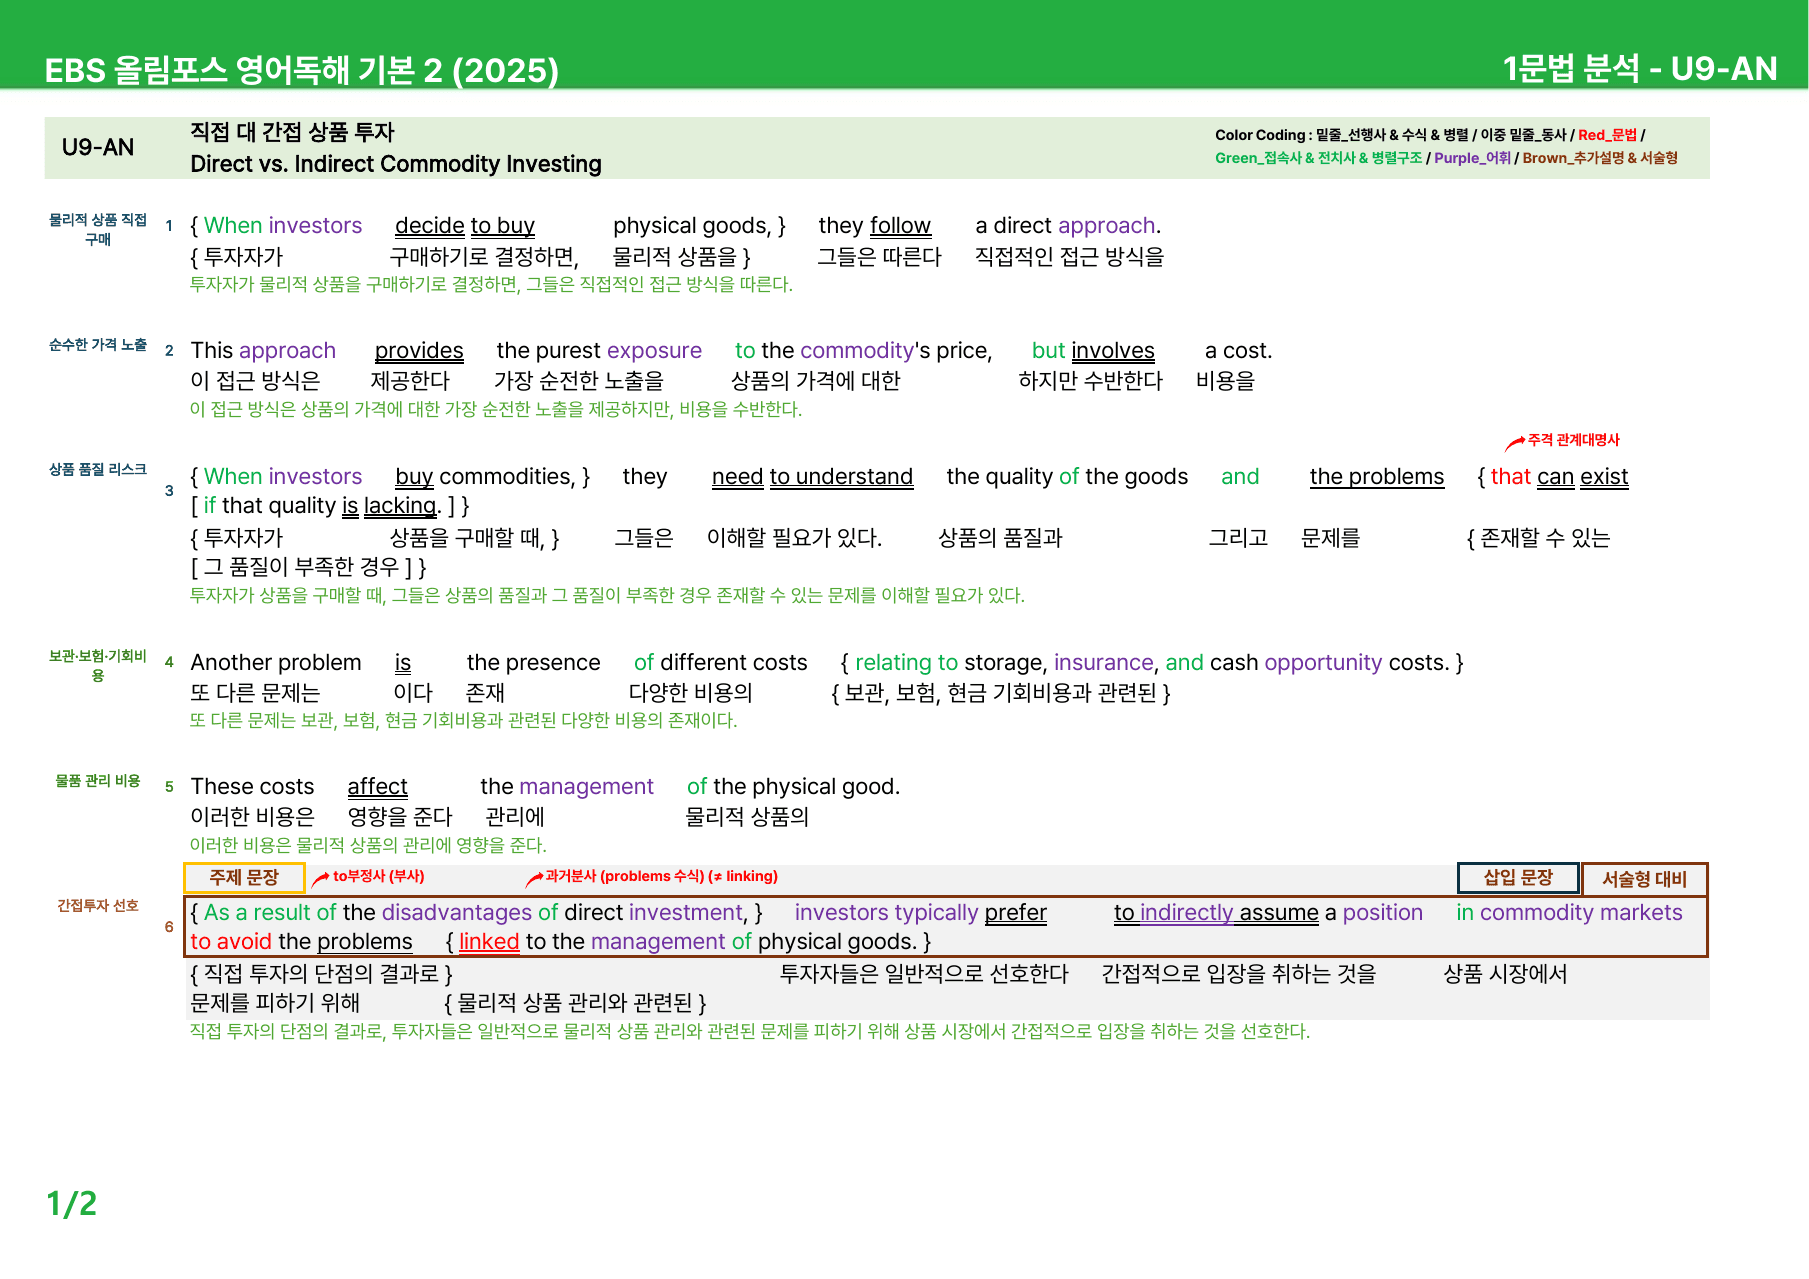Click 'of the physical good.' phrase
Image resolution: width=1809 pixels, height=1279 pixels.
[793, 787]
